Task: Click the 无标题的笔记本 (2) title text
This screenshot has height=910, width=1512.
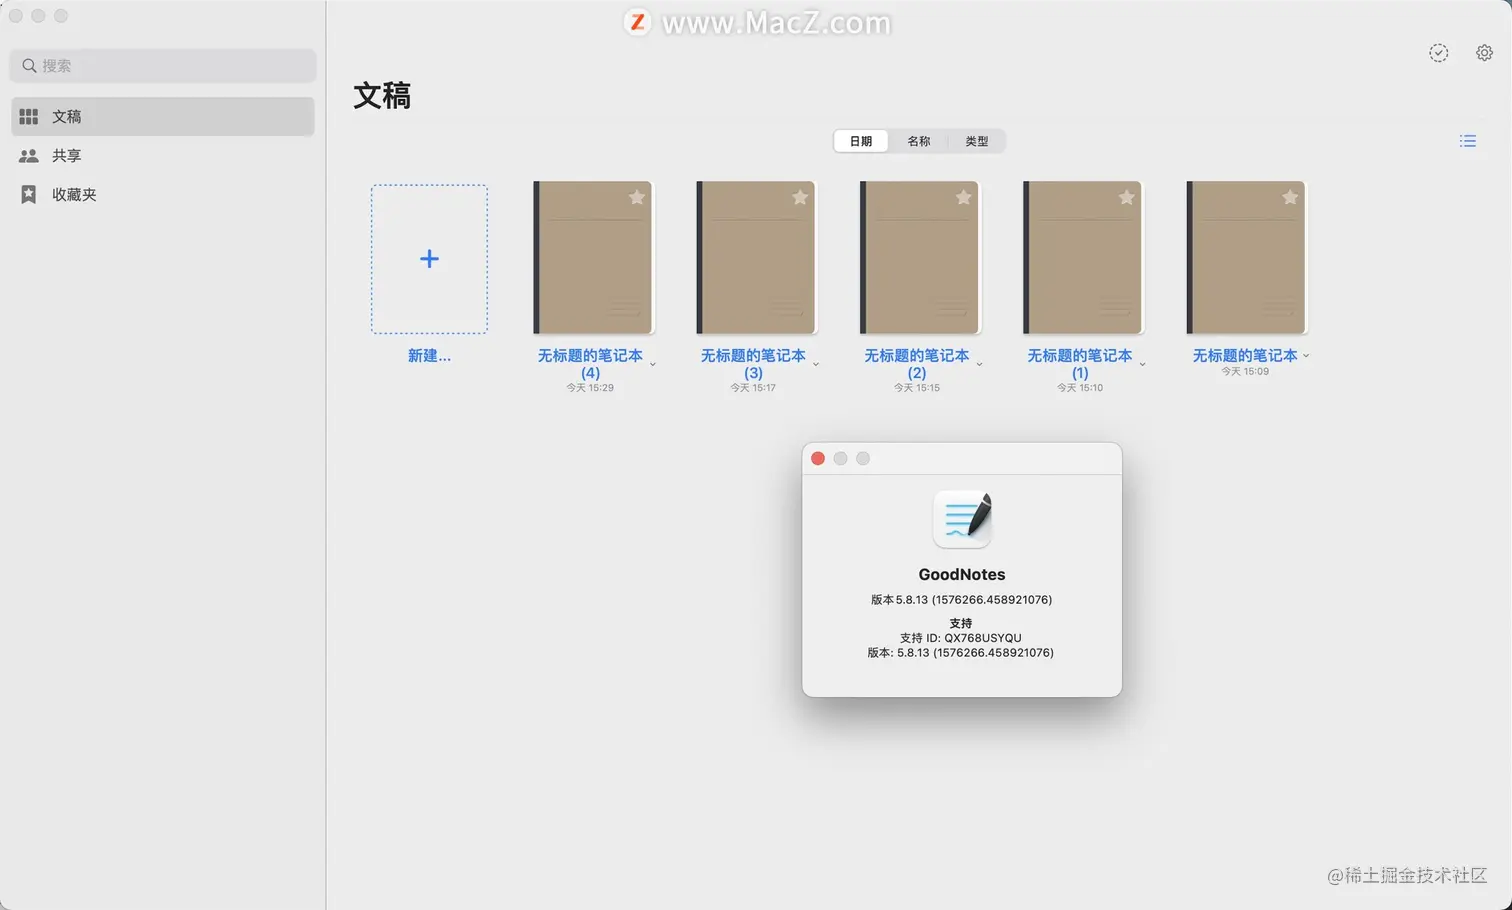Action: (x=917, y=364)
